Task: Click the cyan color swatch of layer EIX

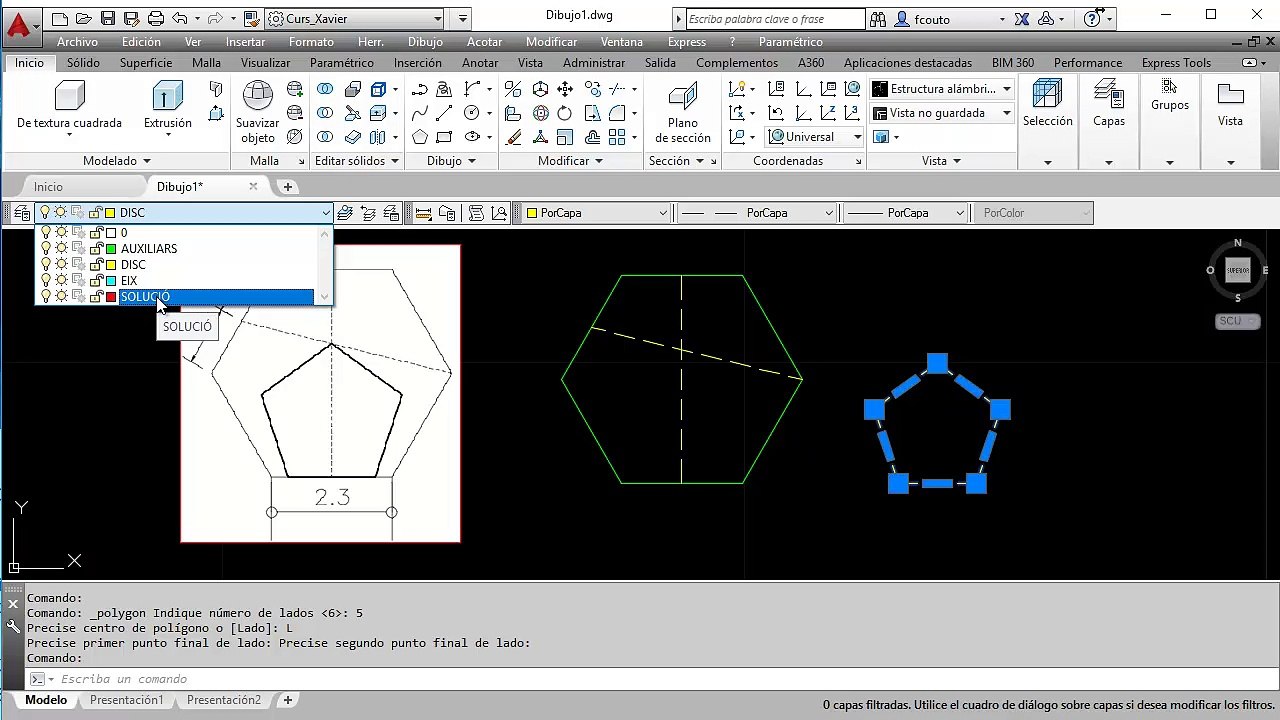Action: 111,281
